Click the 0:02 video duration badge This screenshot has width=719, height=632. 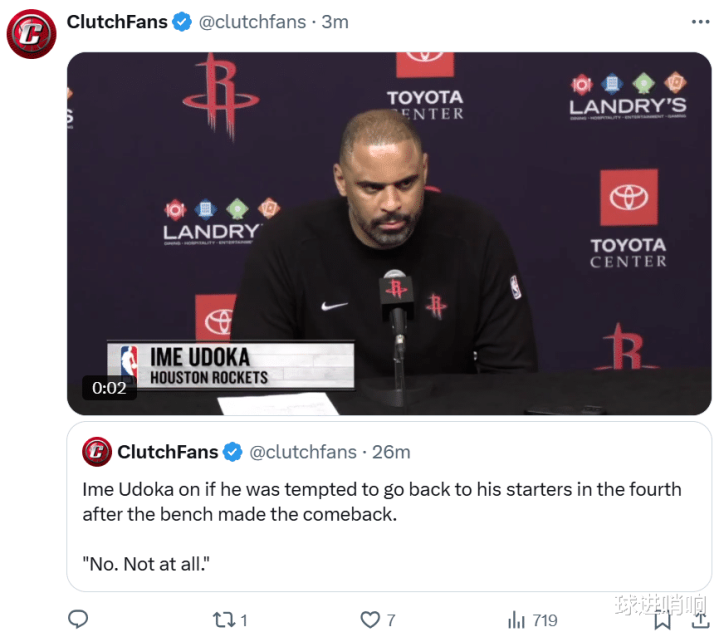click(109, 388)
